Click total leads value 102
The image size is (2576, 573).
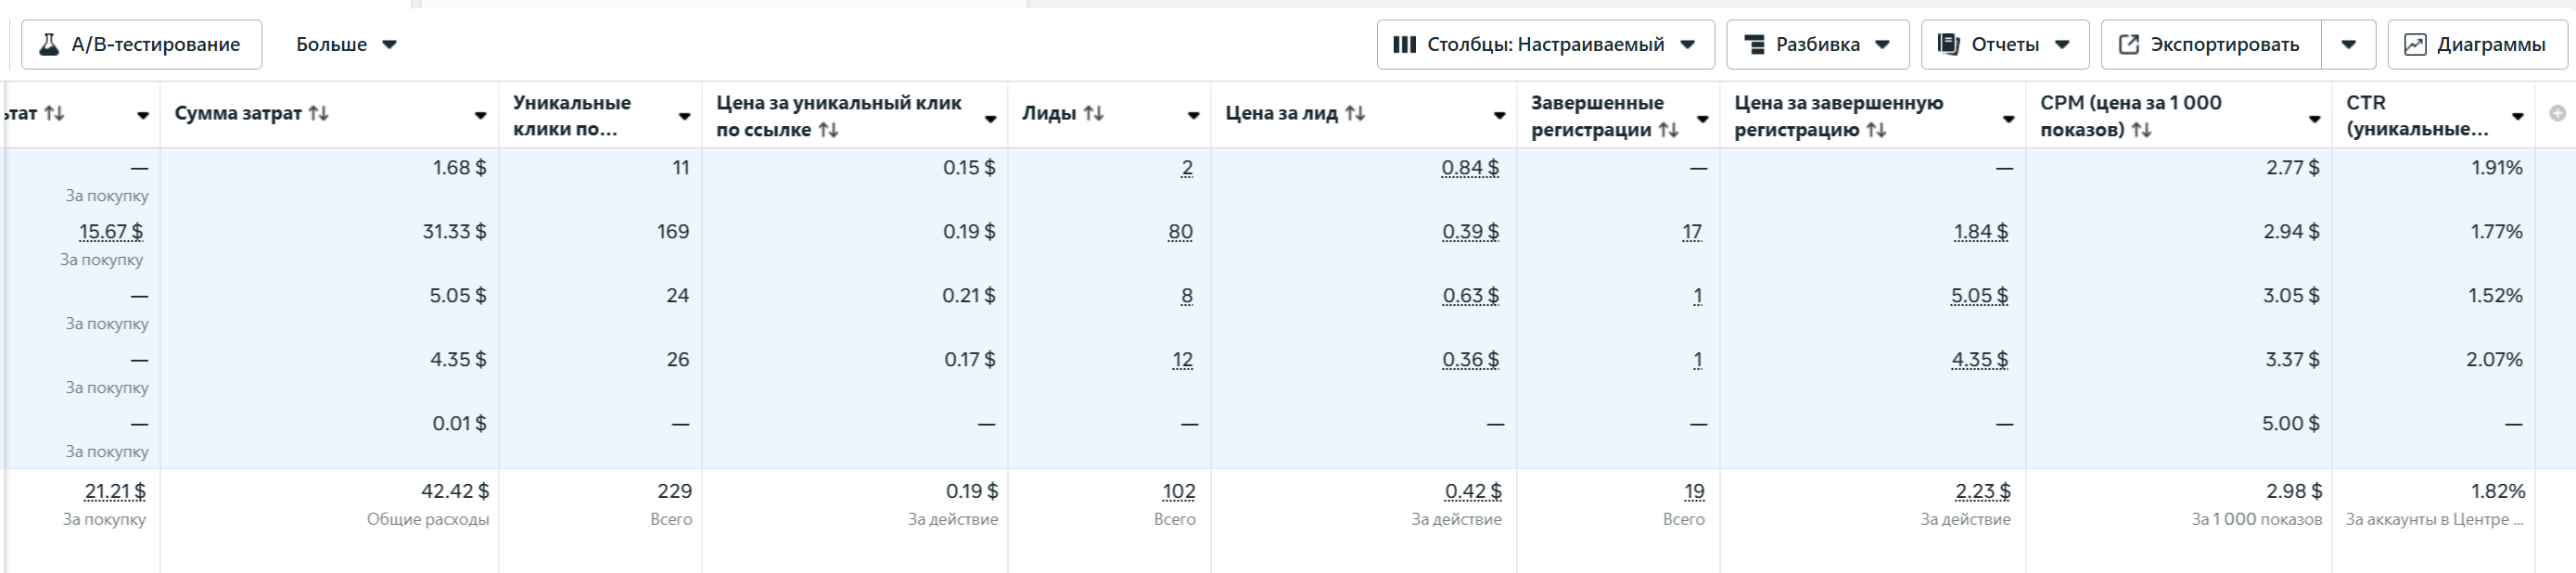(x=1179, y=491)
